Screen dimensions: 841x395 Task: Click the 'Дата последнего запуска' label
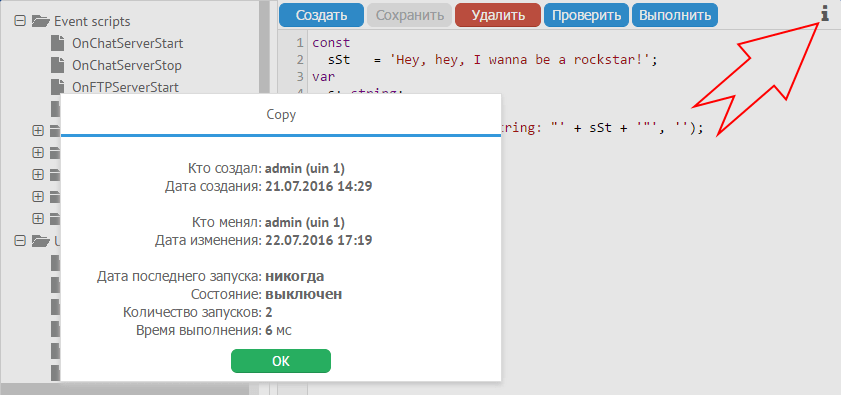click(x=180, y=277)
